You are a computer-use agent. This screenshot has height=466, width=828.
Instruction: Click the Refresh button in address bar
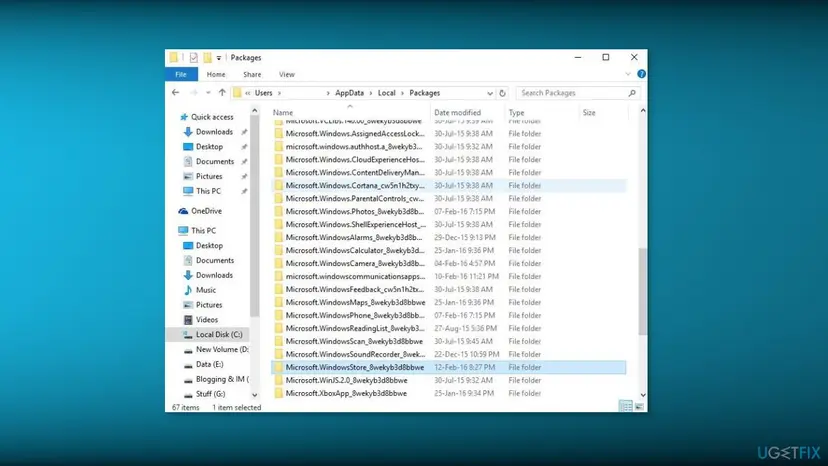(502, 93)
